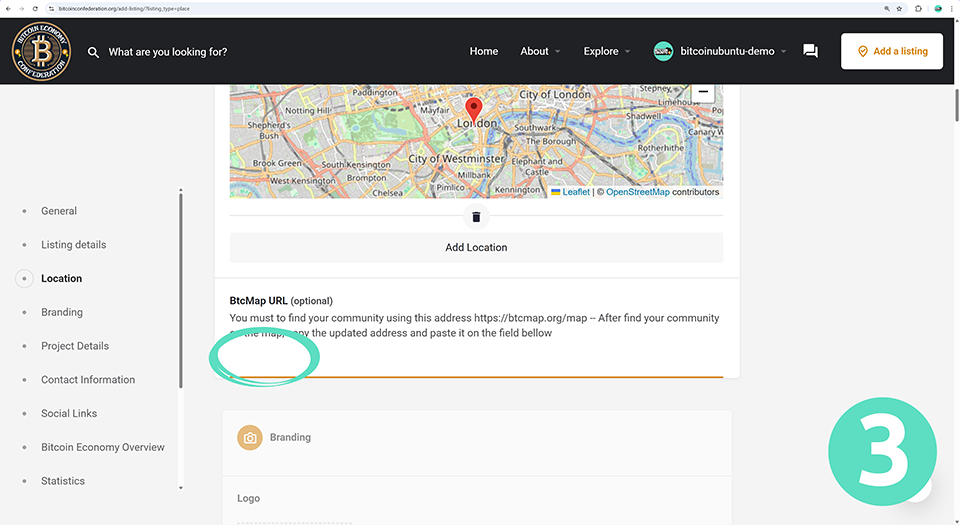Click the Add a listing button
The height and width of the screenshot is (525, 960).
click(x=892, y=51)
